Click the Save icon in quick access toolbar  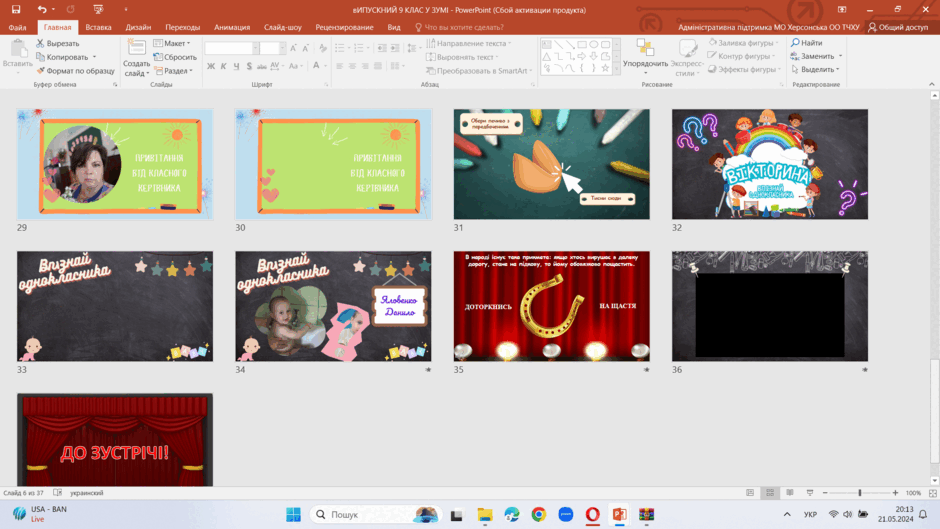pos(16,10)
